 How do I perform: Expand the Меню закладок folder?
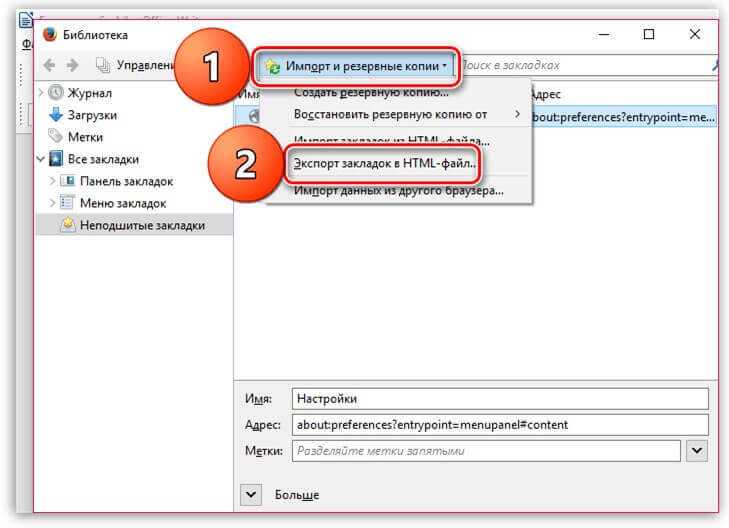tap(53, 203)
